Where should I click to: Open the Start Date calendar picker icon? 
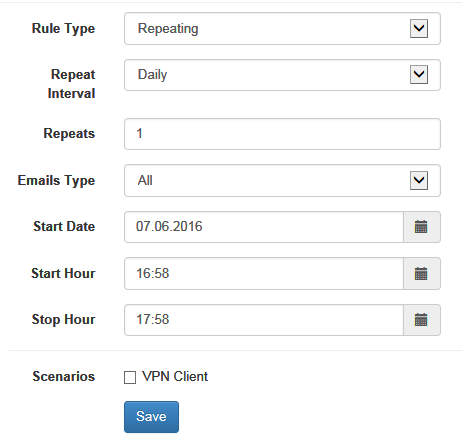[422, 227]
